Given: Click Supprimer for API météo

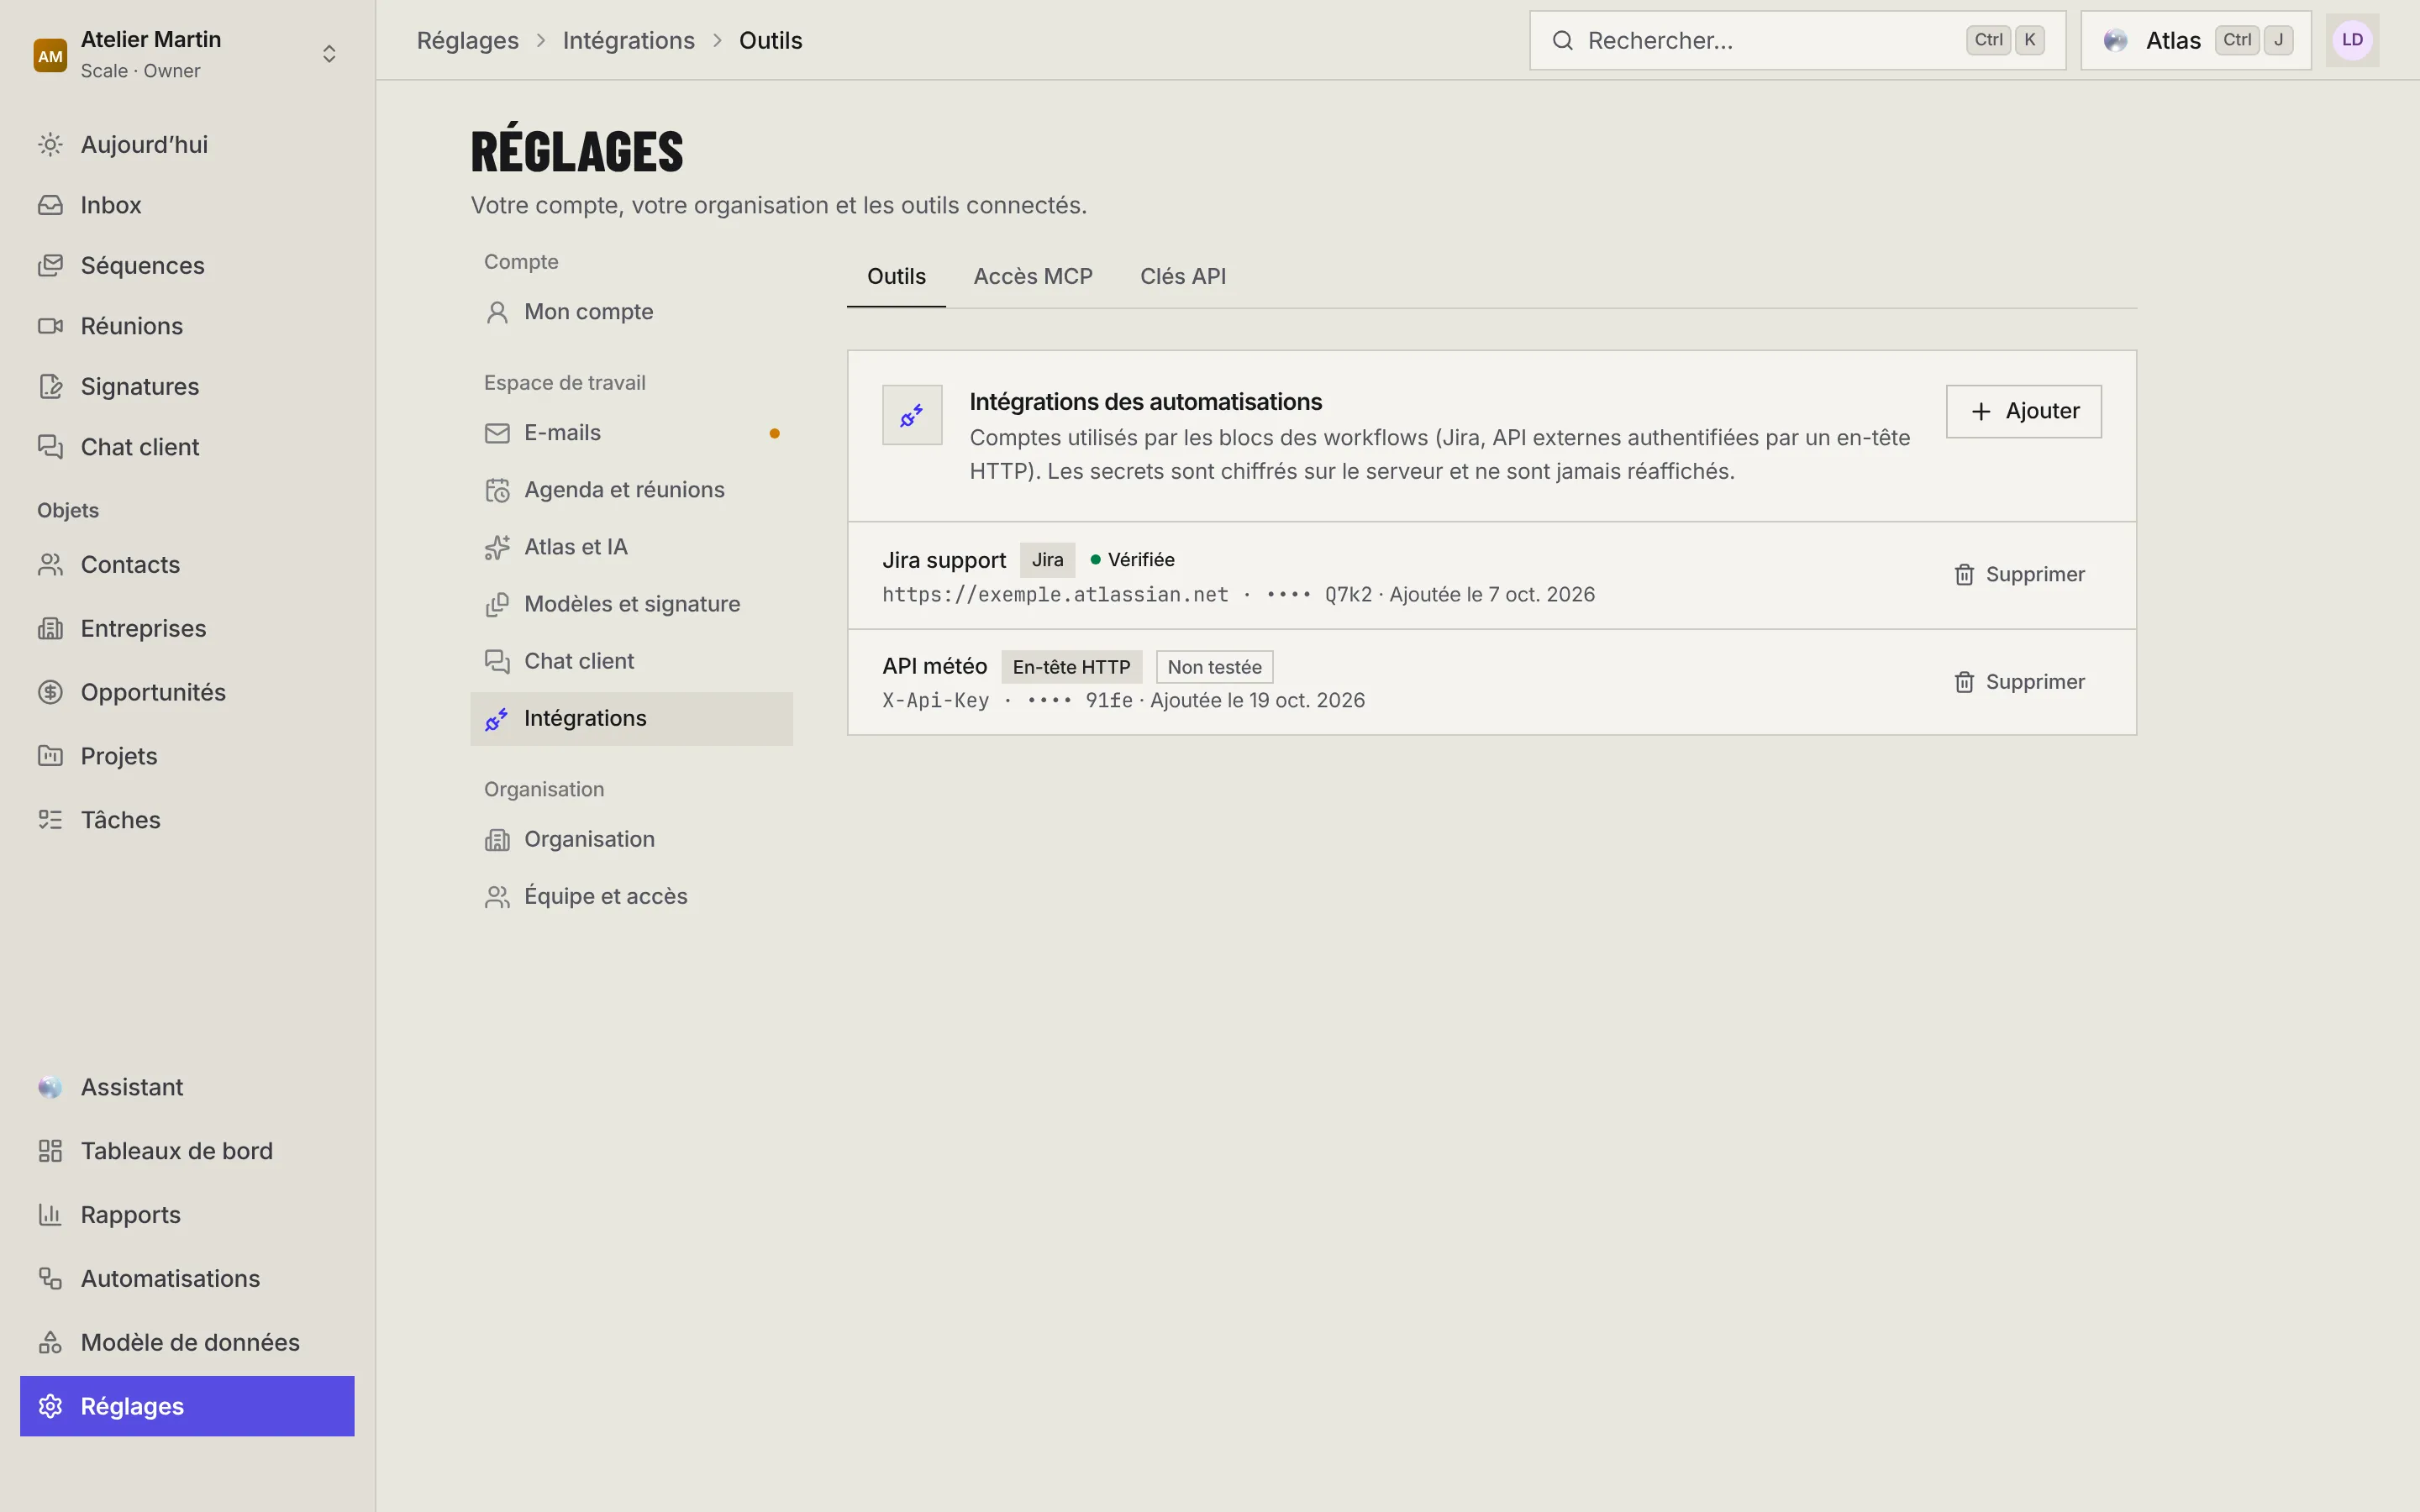Looking at the screenshot, I should pyautogui.click(x=2019, y=682).
